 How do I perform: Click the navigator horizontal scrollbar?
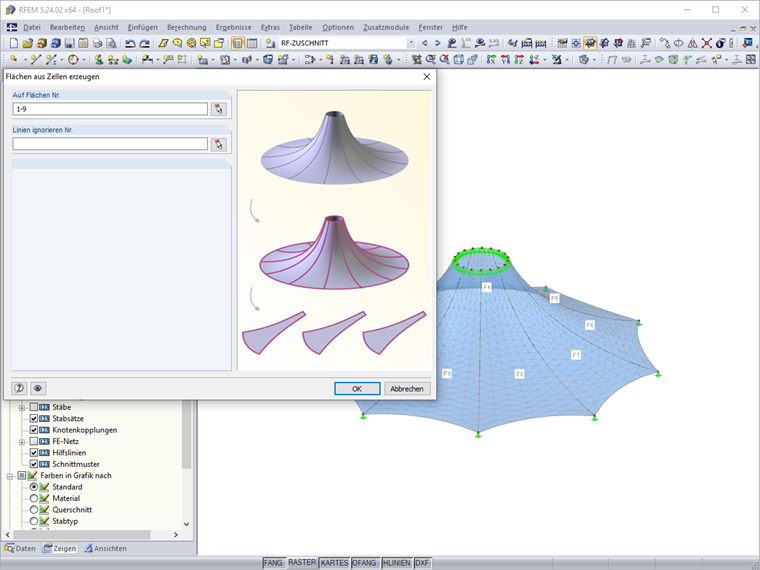(x=81, y=535)
